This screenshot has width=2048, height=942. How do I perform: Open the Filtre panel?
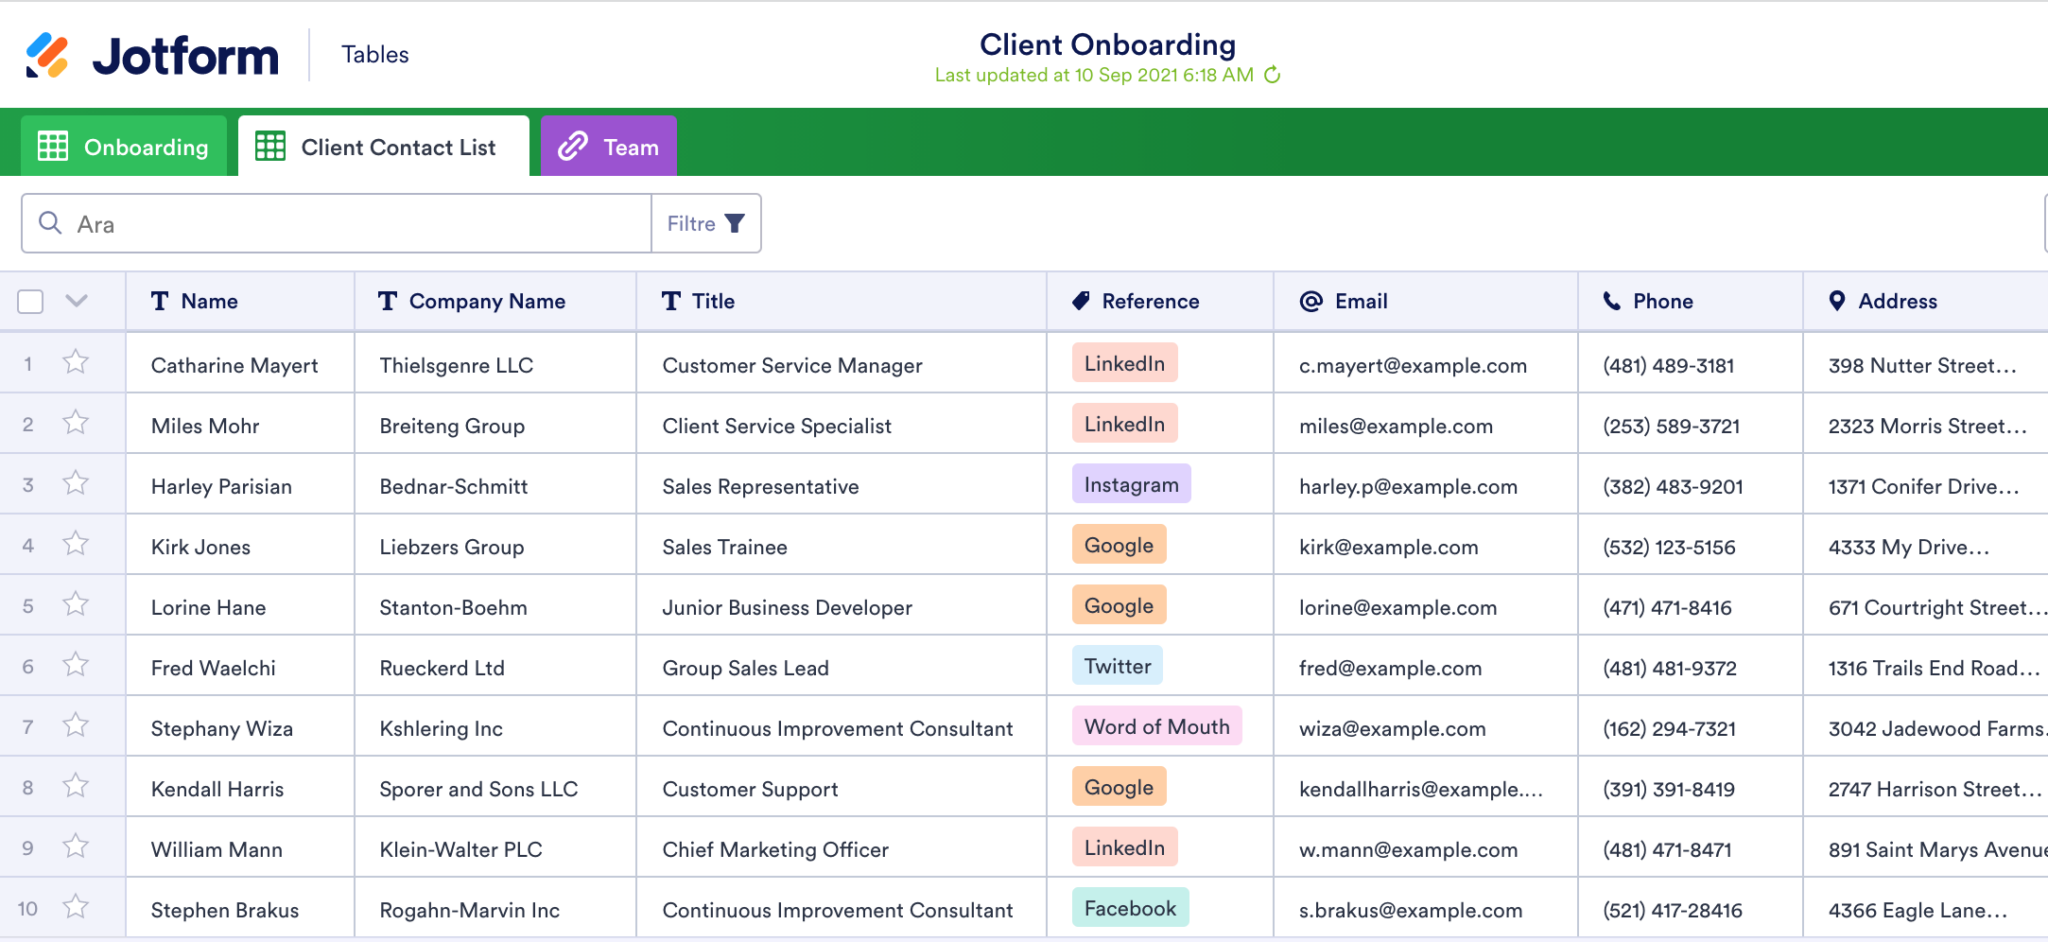pyautogui.click(x=705, y=223)
